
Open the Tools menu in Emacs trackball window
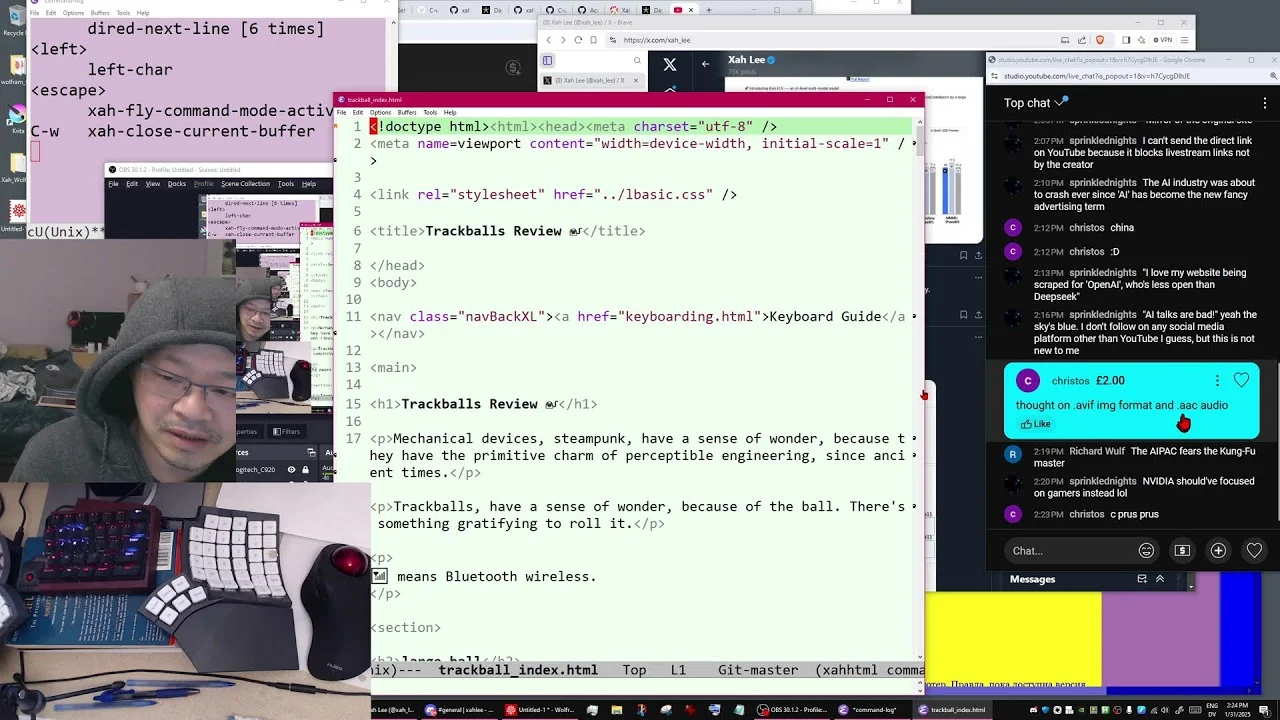(430, 112)
